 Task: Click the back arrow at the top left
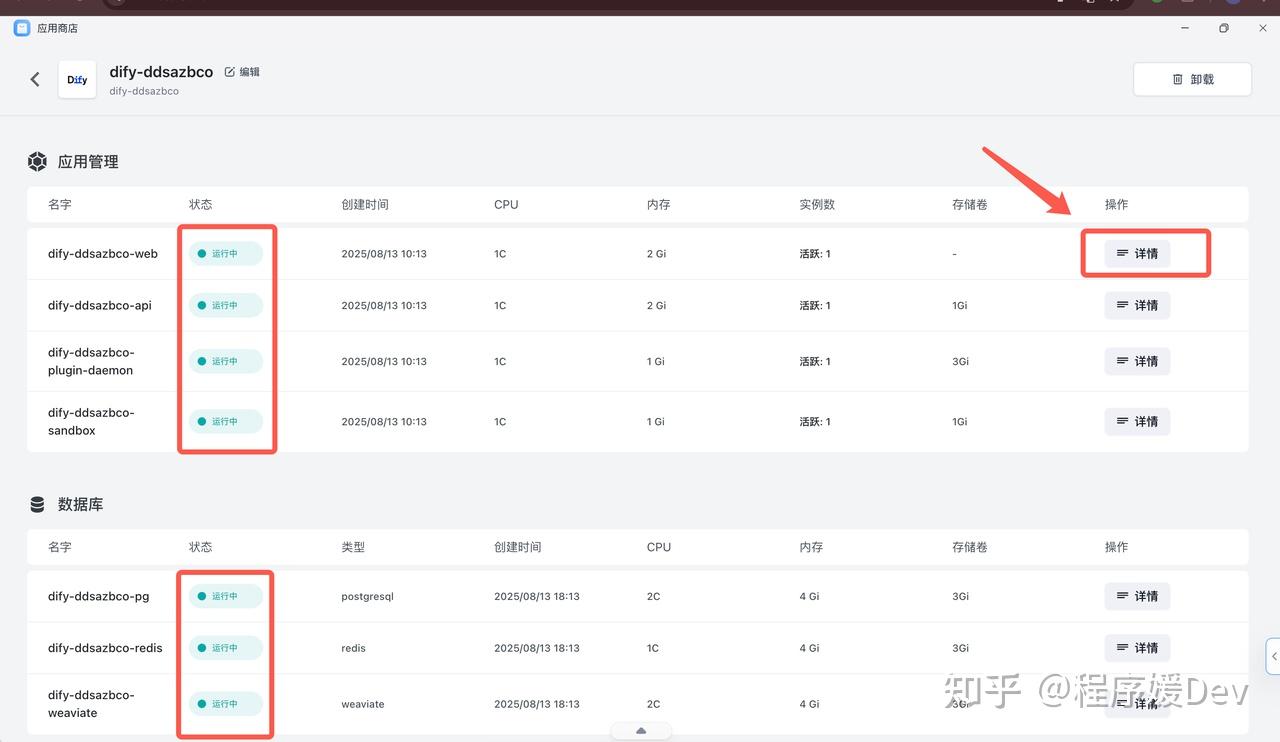click(35, 79)
